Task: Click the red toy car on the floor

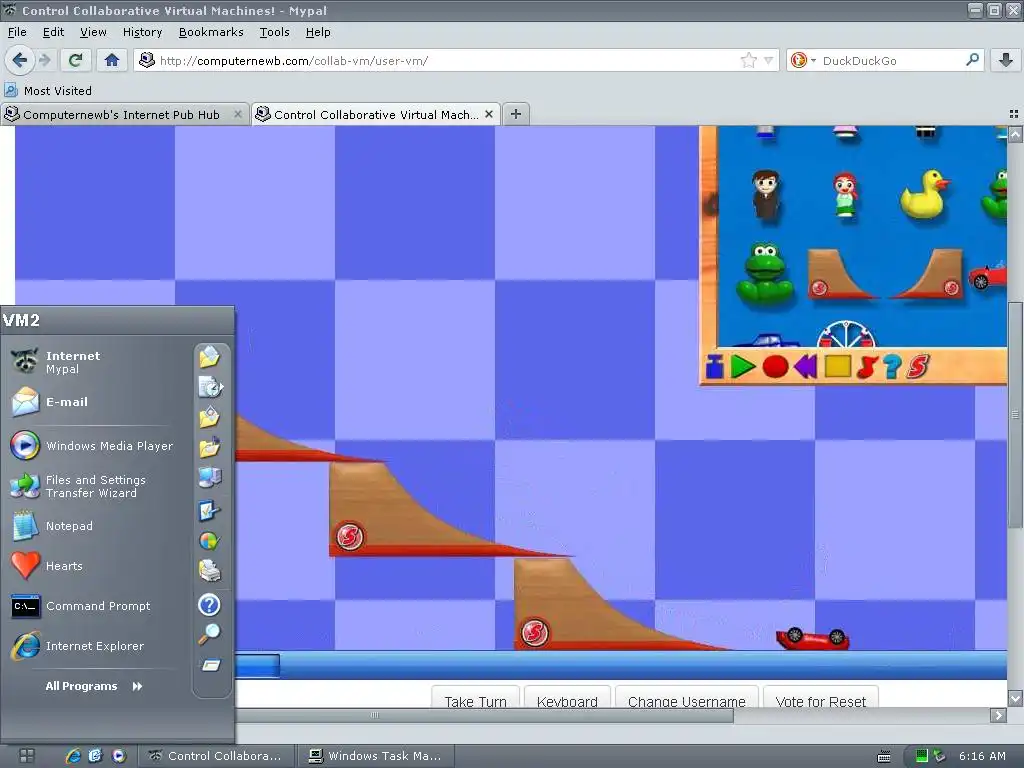Action: click(813, 638)
